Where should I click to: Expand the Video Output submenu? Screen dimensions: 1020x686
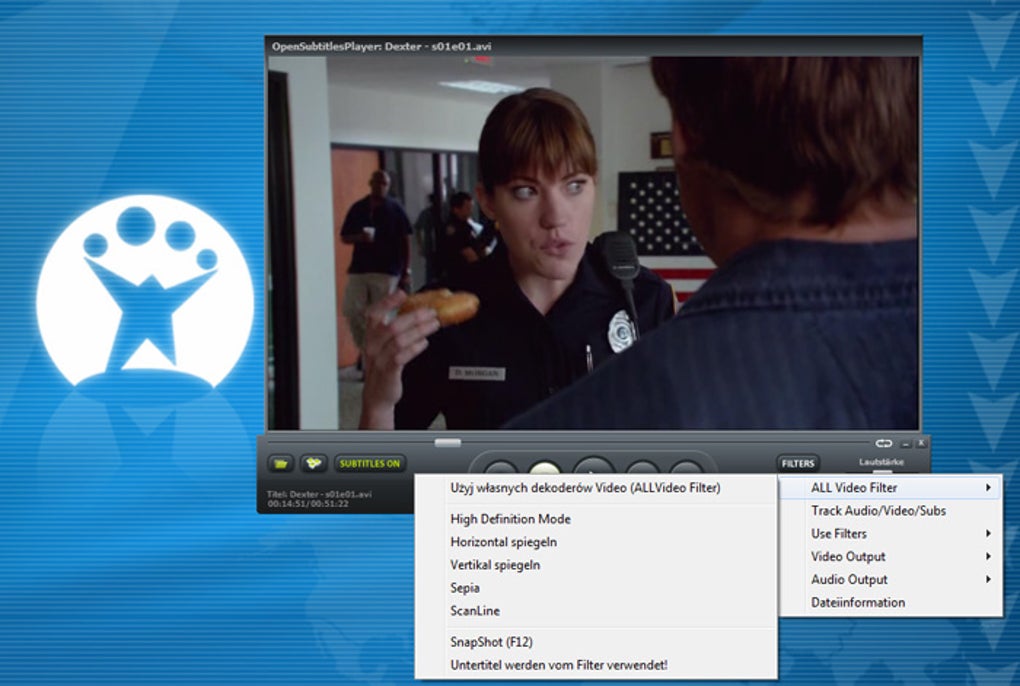click(891, 557)
